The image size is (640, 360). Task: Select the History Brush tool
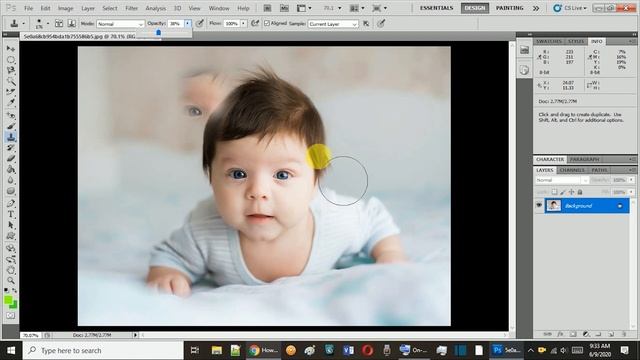click(11, 148)
